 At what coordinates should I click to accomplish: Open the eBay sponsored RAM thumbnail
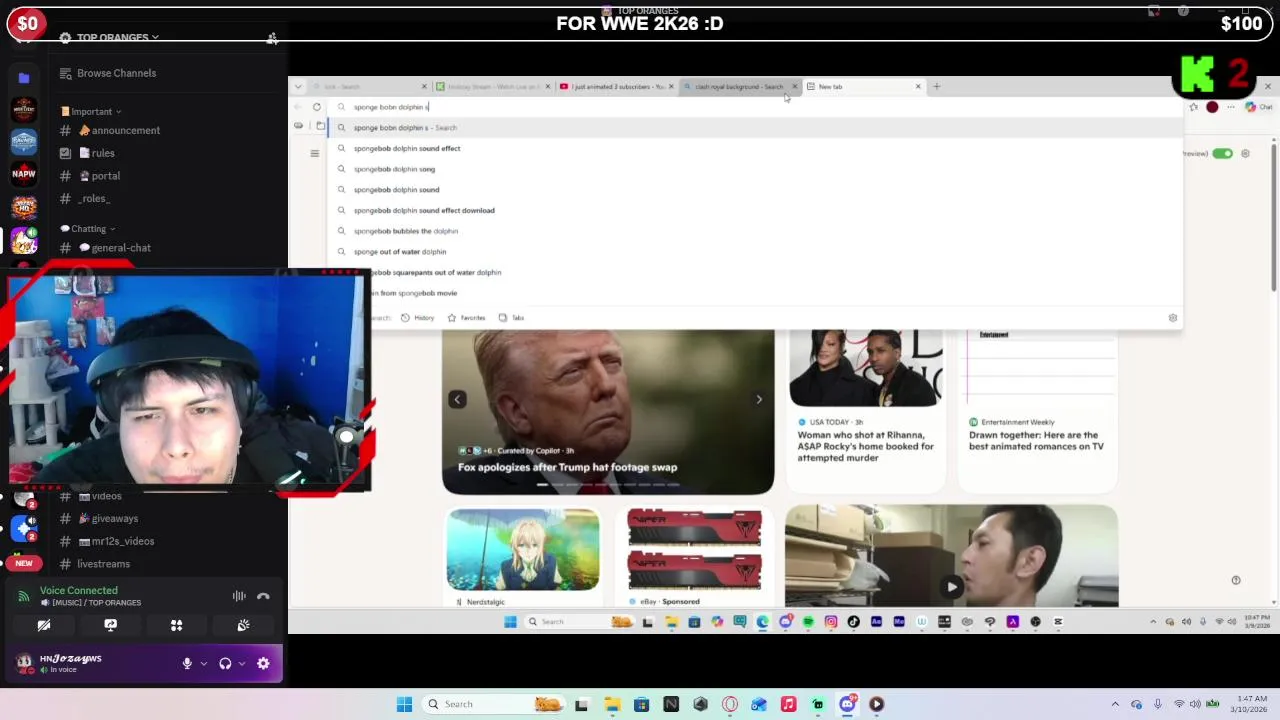[695, 550]
